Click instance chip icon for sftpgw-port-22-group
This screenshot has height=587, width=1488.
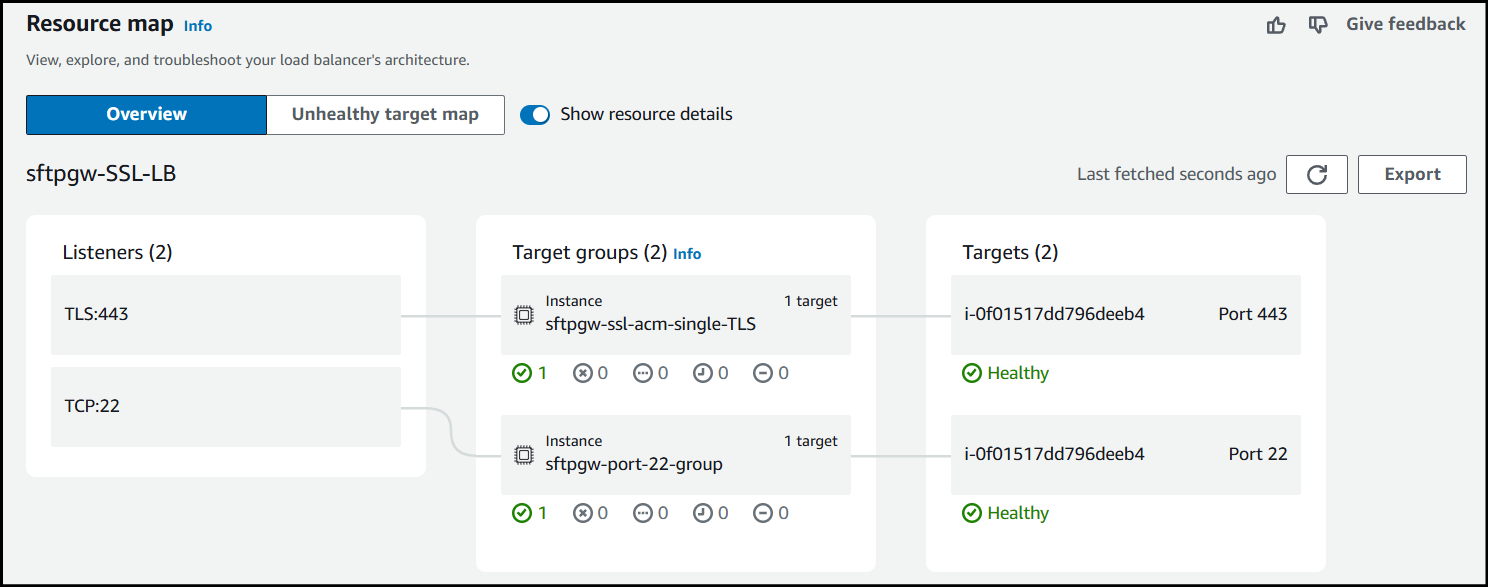click(x=523, y=455)
